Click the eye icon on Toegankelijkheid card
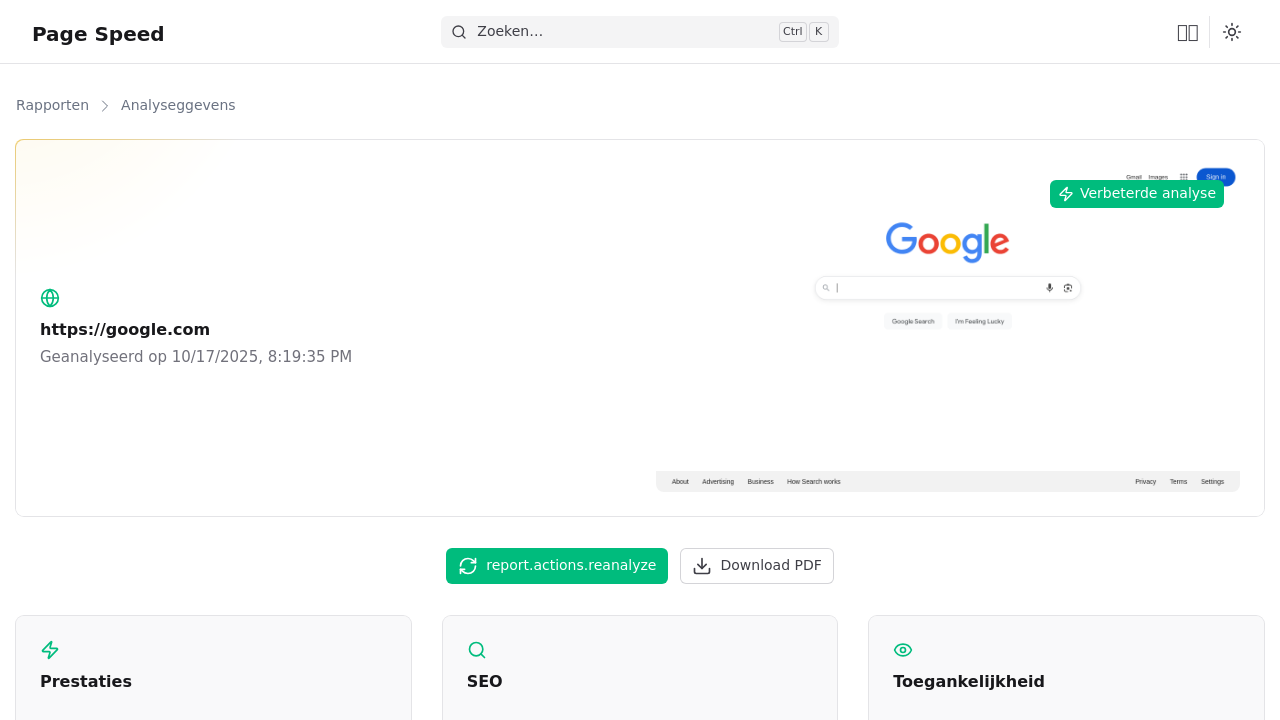 click(x=903, y=650)
